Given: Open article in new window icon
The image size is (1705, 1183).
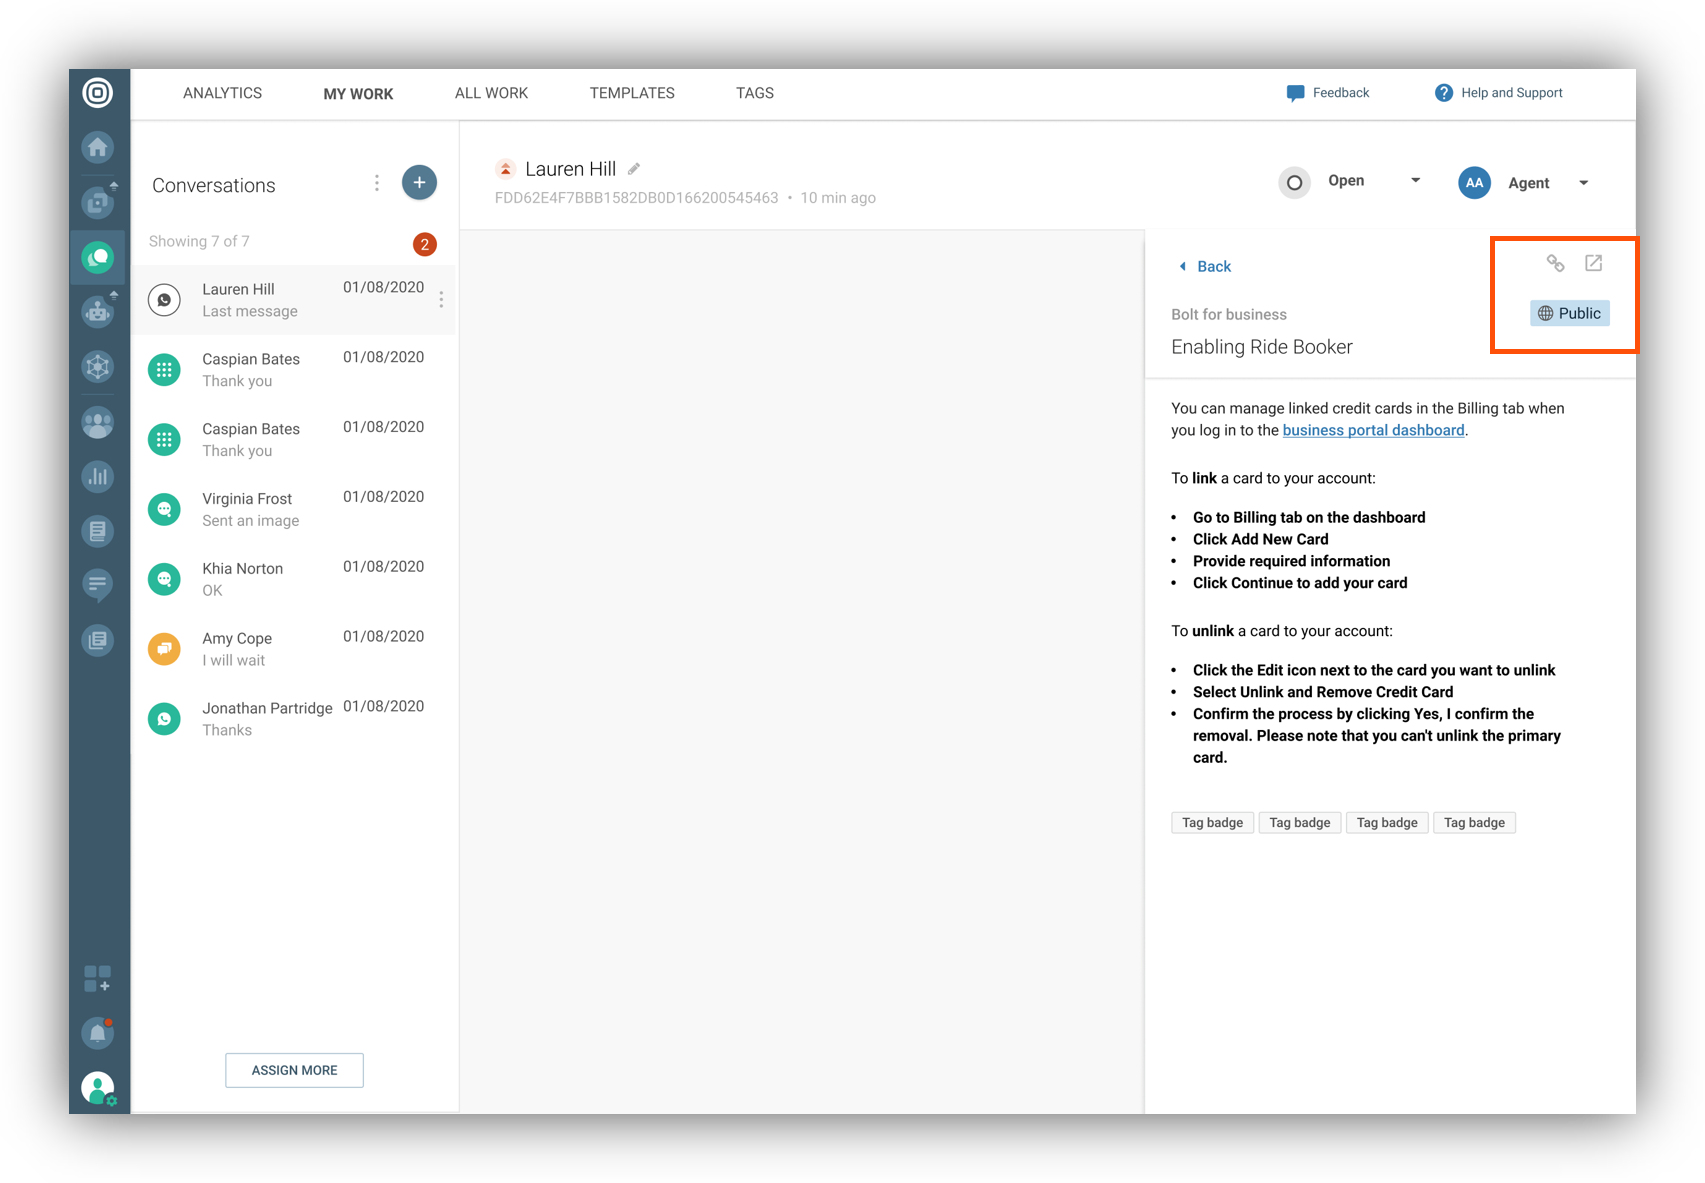Looking at the screenshot, I should coord(1593,262).
